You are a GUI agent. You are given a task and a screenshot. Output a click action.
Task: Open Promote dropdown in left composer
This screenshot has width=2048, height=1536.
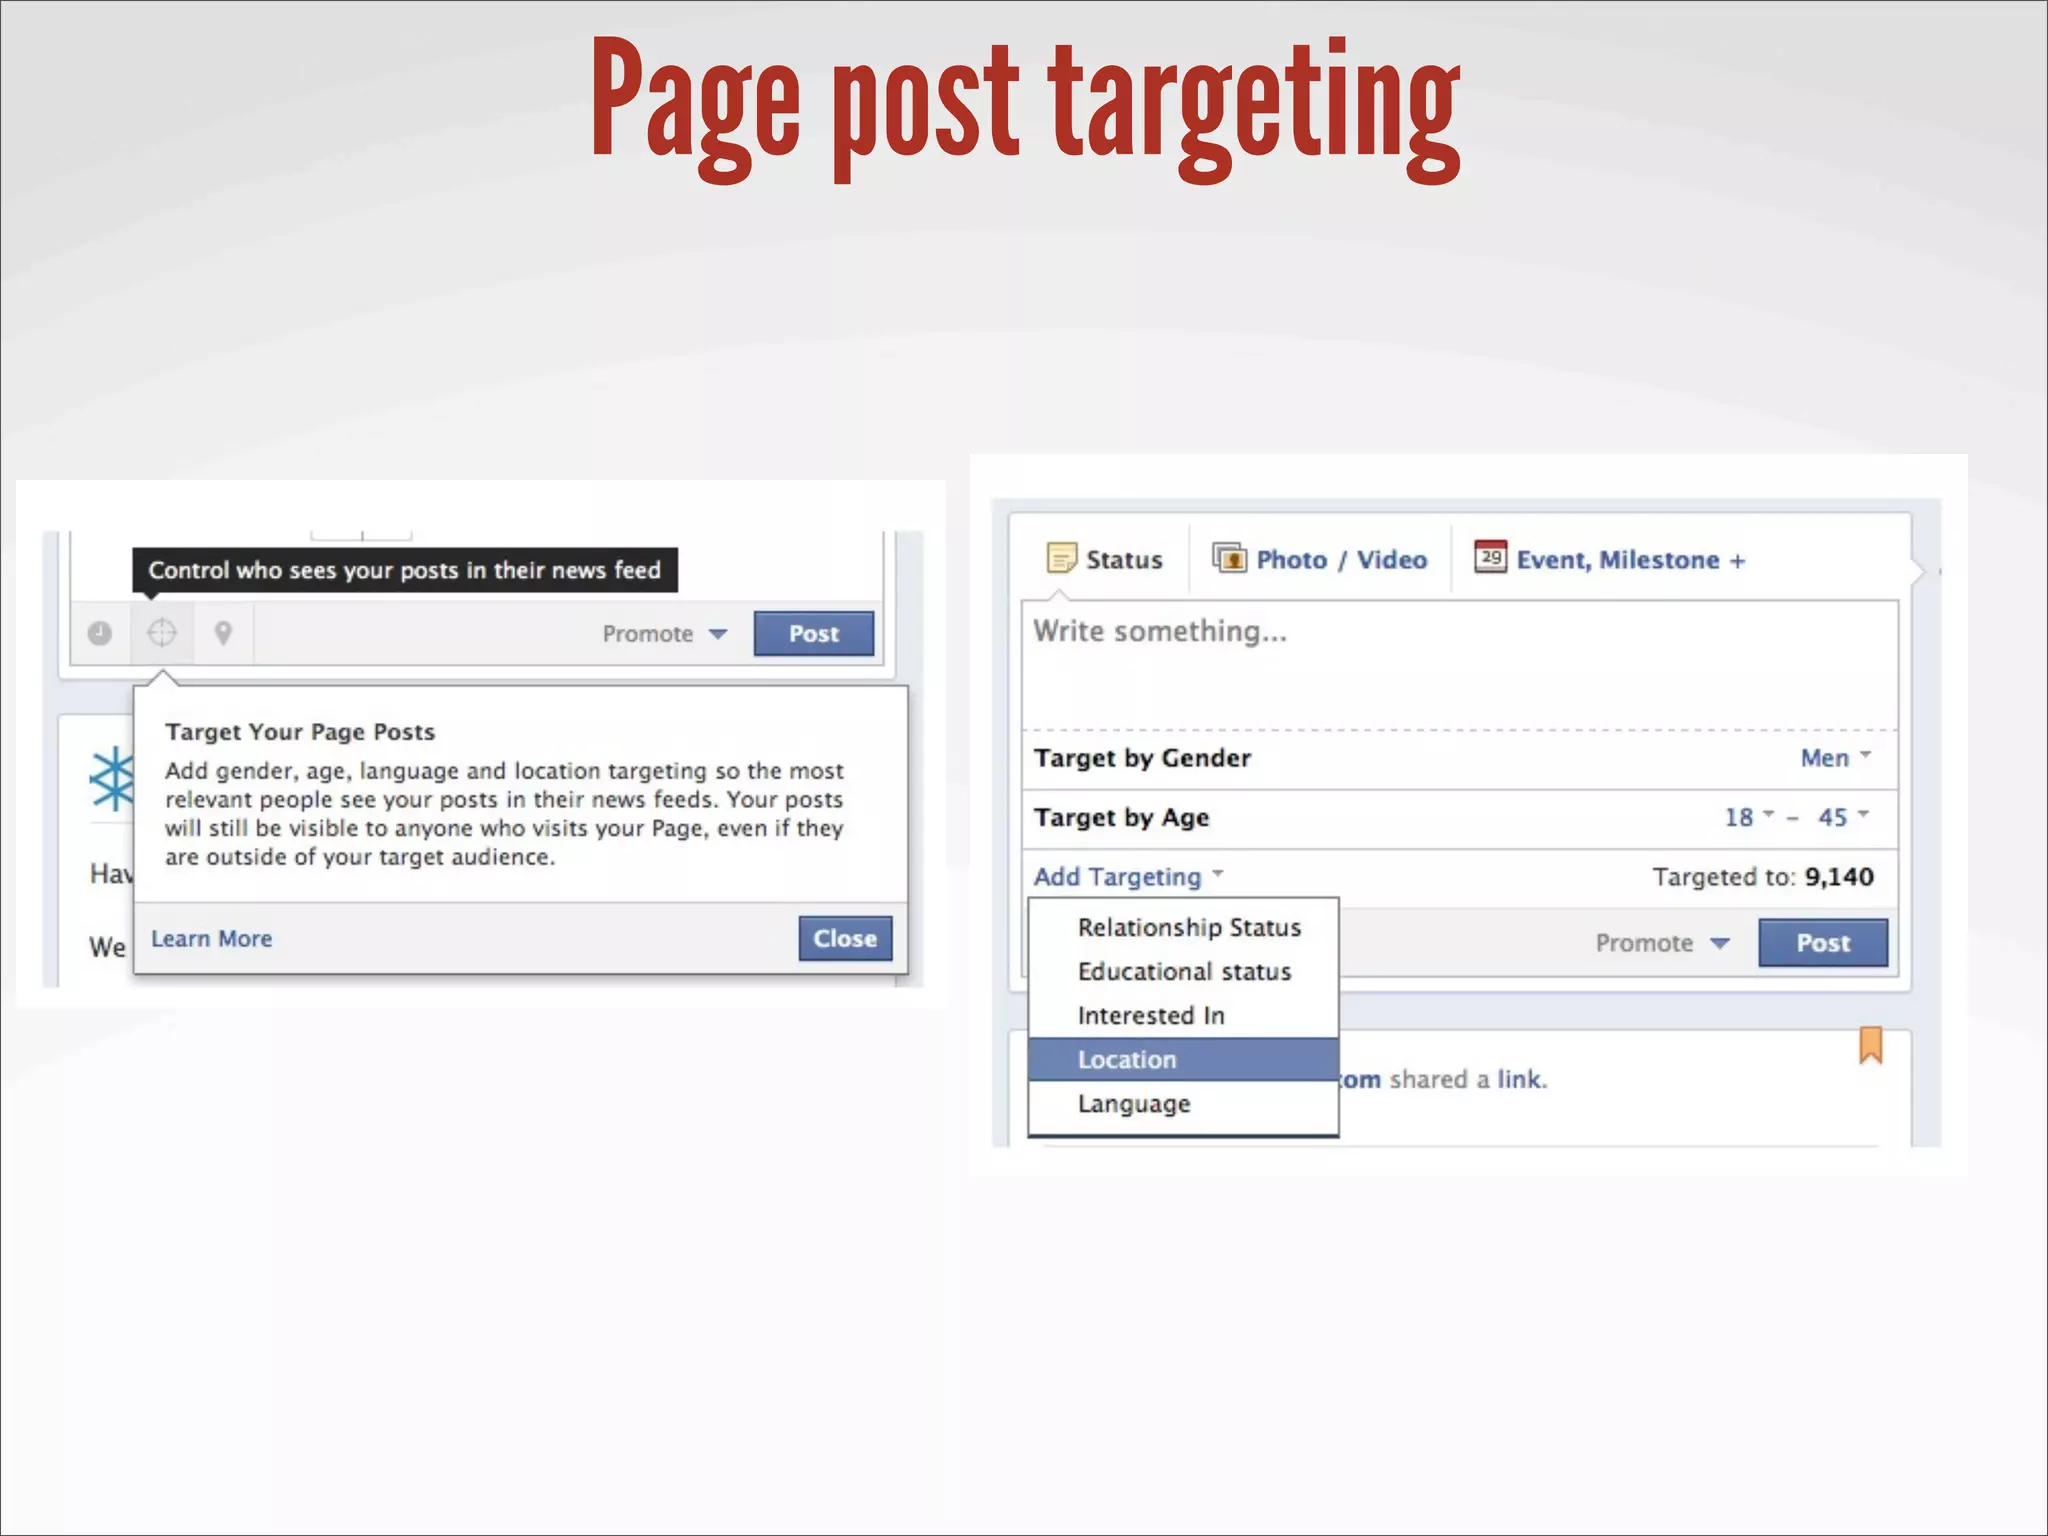click(x=665, y=634)
